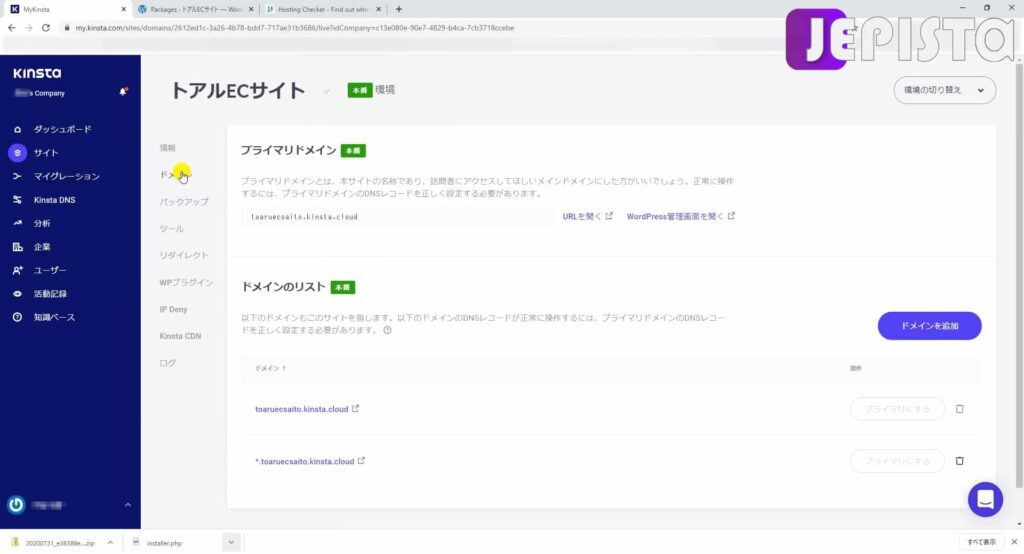This screenshot has width=1024, height=554.
Task: Click the user avatar power icon
Action: (x=16, y=504)
